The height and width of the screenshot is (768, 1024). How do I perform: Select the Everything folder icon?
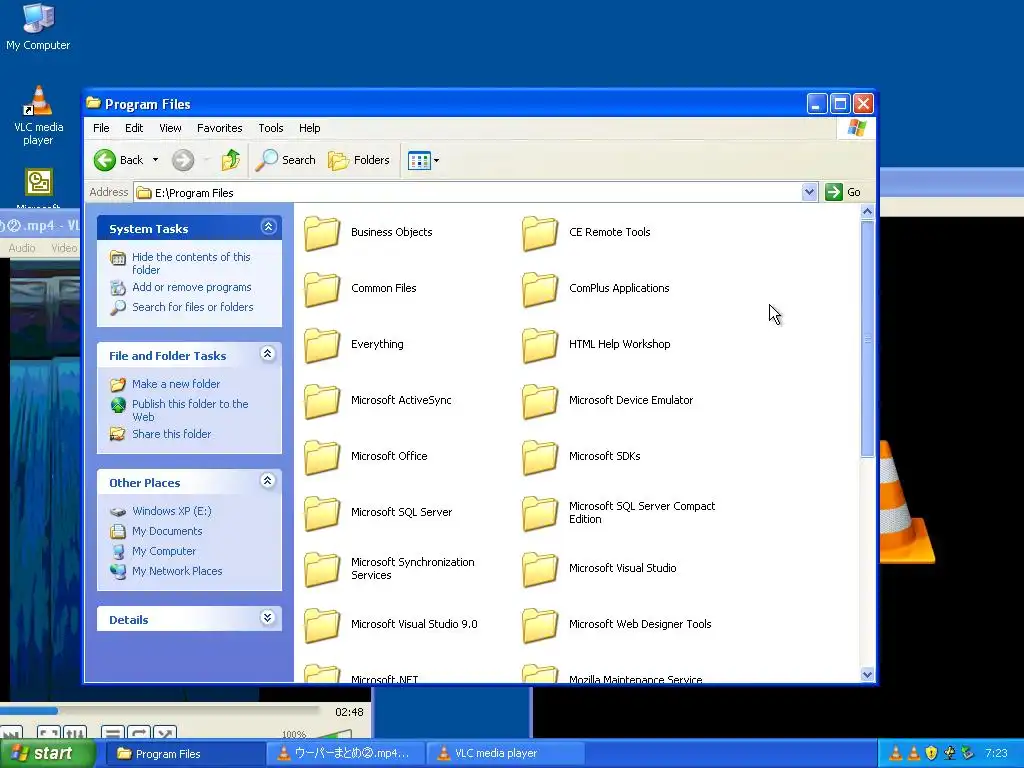322,345
